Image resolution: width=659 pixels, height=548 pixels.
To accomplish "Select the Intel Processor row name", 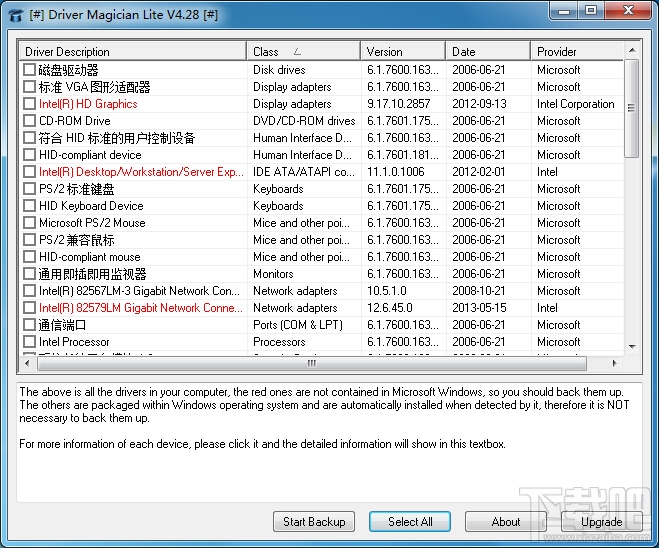I will coord(74,342).
